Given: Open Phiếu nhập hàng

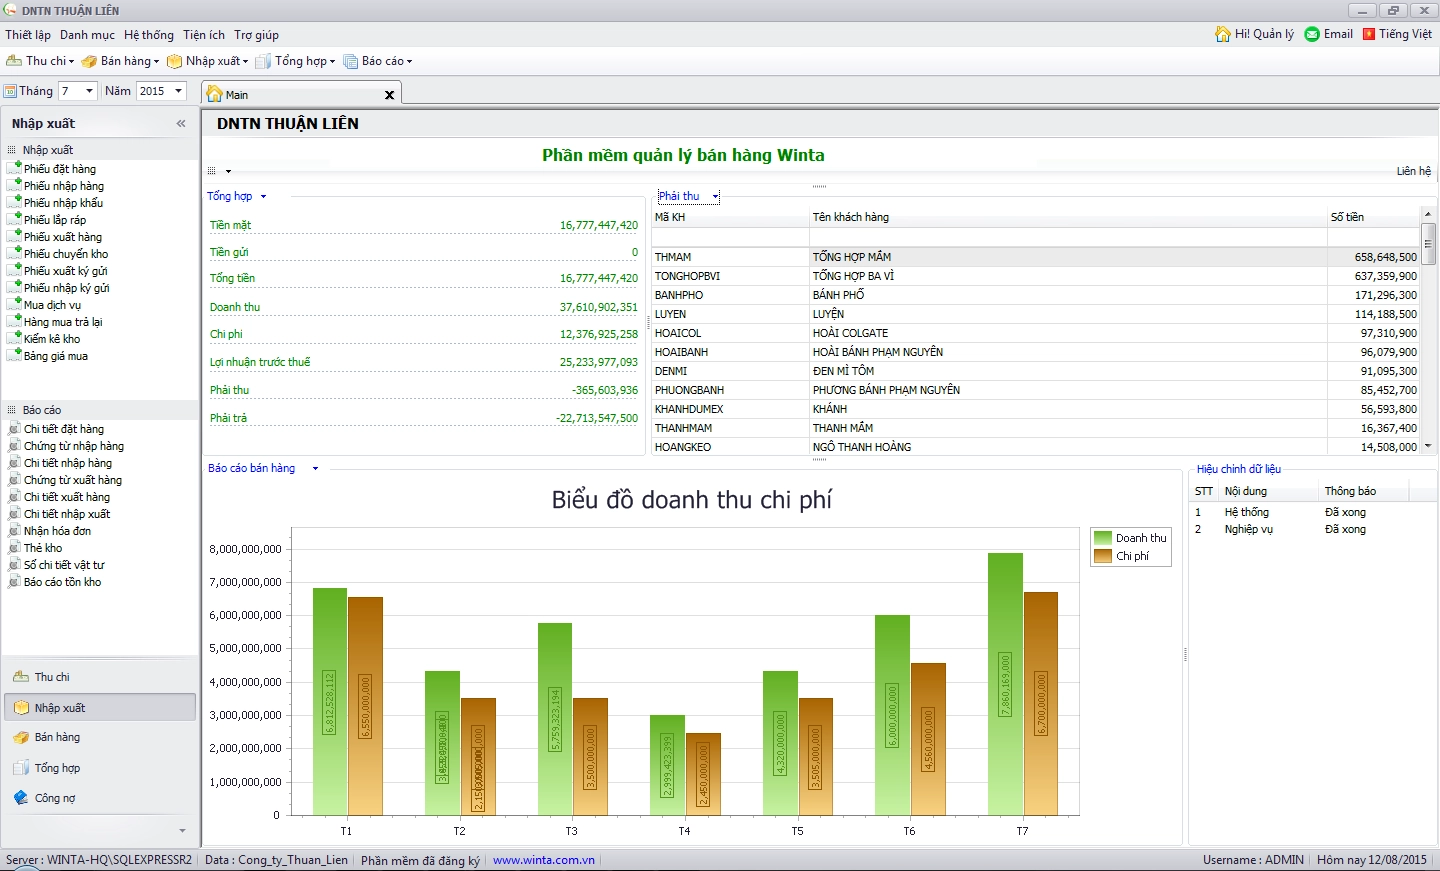Looking at the screenshot, I should 64,186.
